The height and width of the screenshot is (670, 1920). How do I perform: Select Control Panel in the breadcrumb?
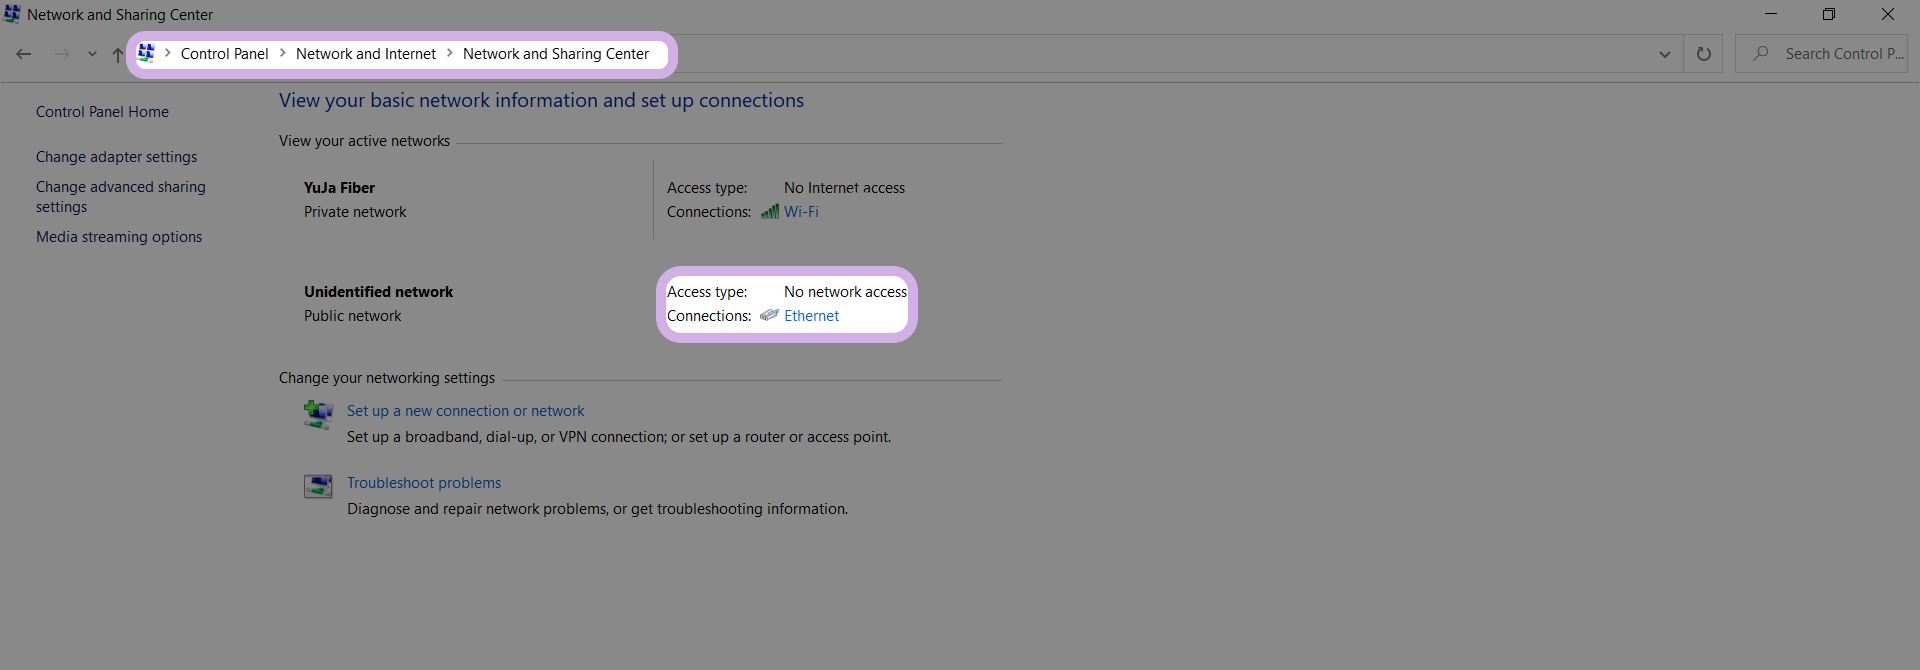click(224, 54)
